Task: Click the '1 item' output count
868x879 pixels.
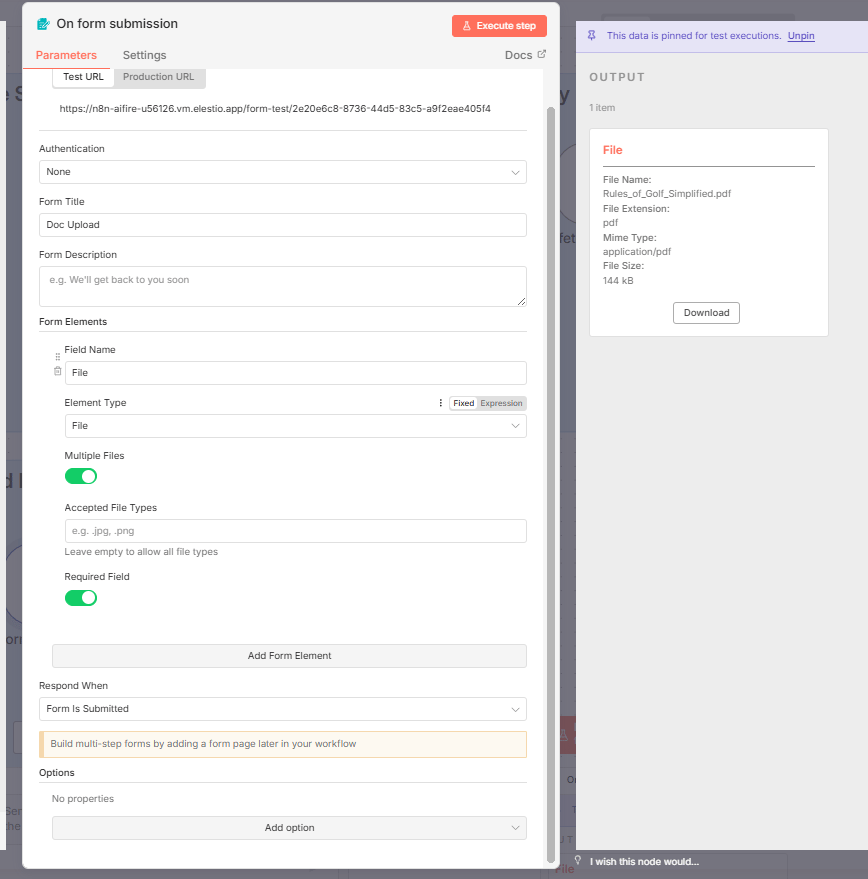Action: click(x=602, y=108)
